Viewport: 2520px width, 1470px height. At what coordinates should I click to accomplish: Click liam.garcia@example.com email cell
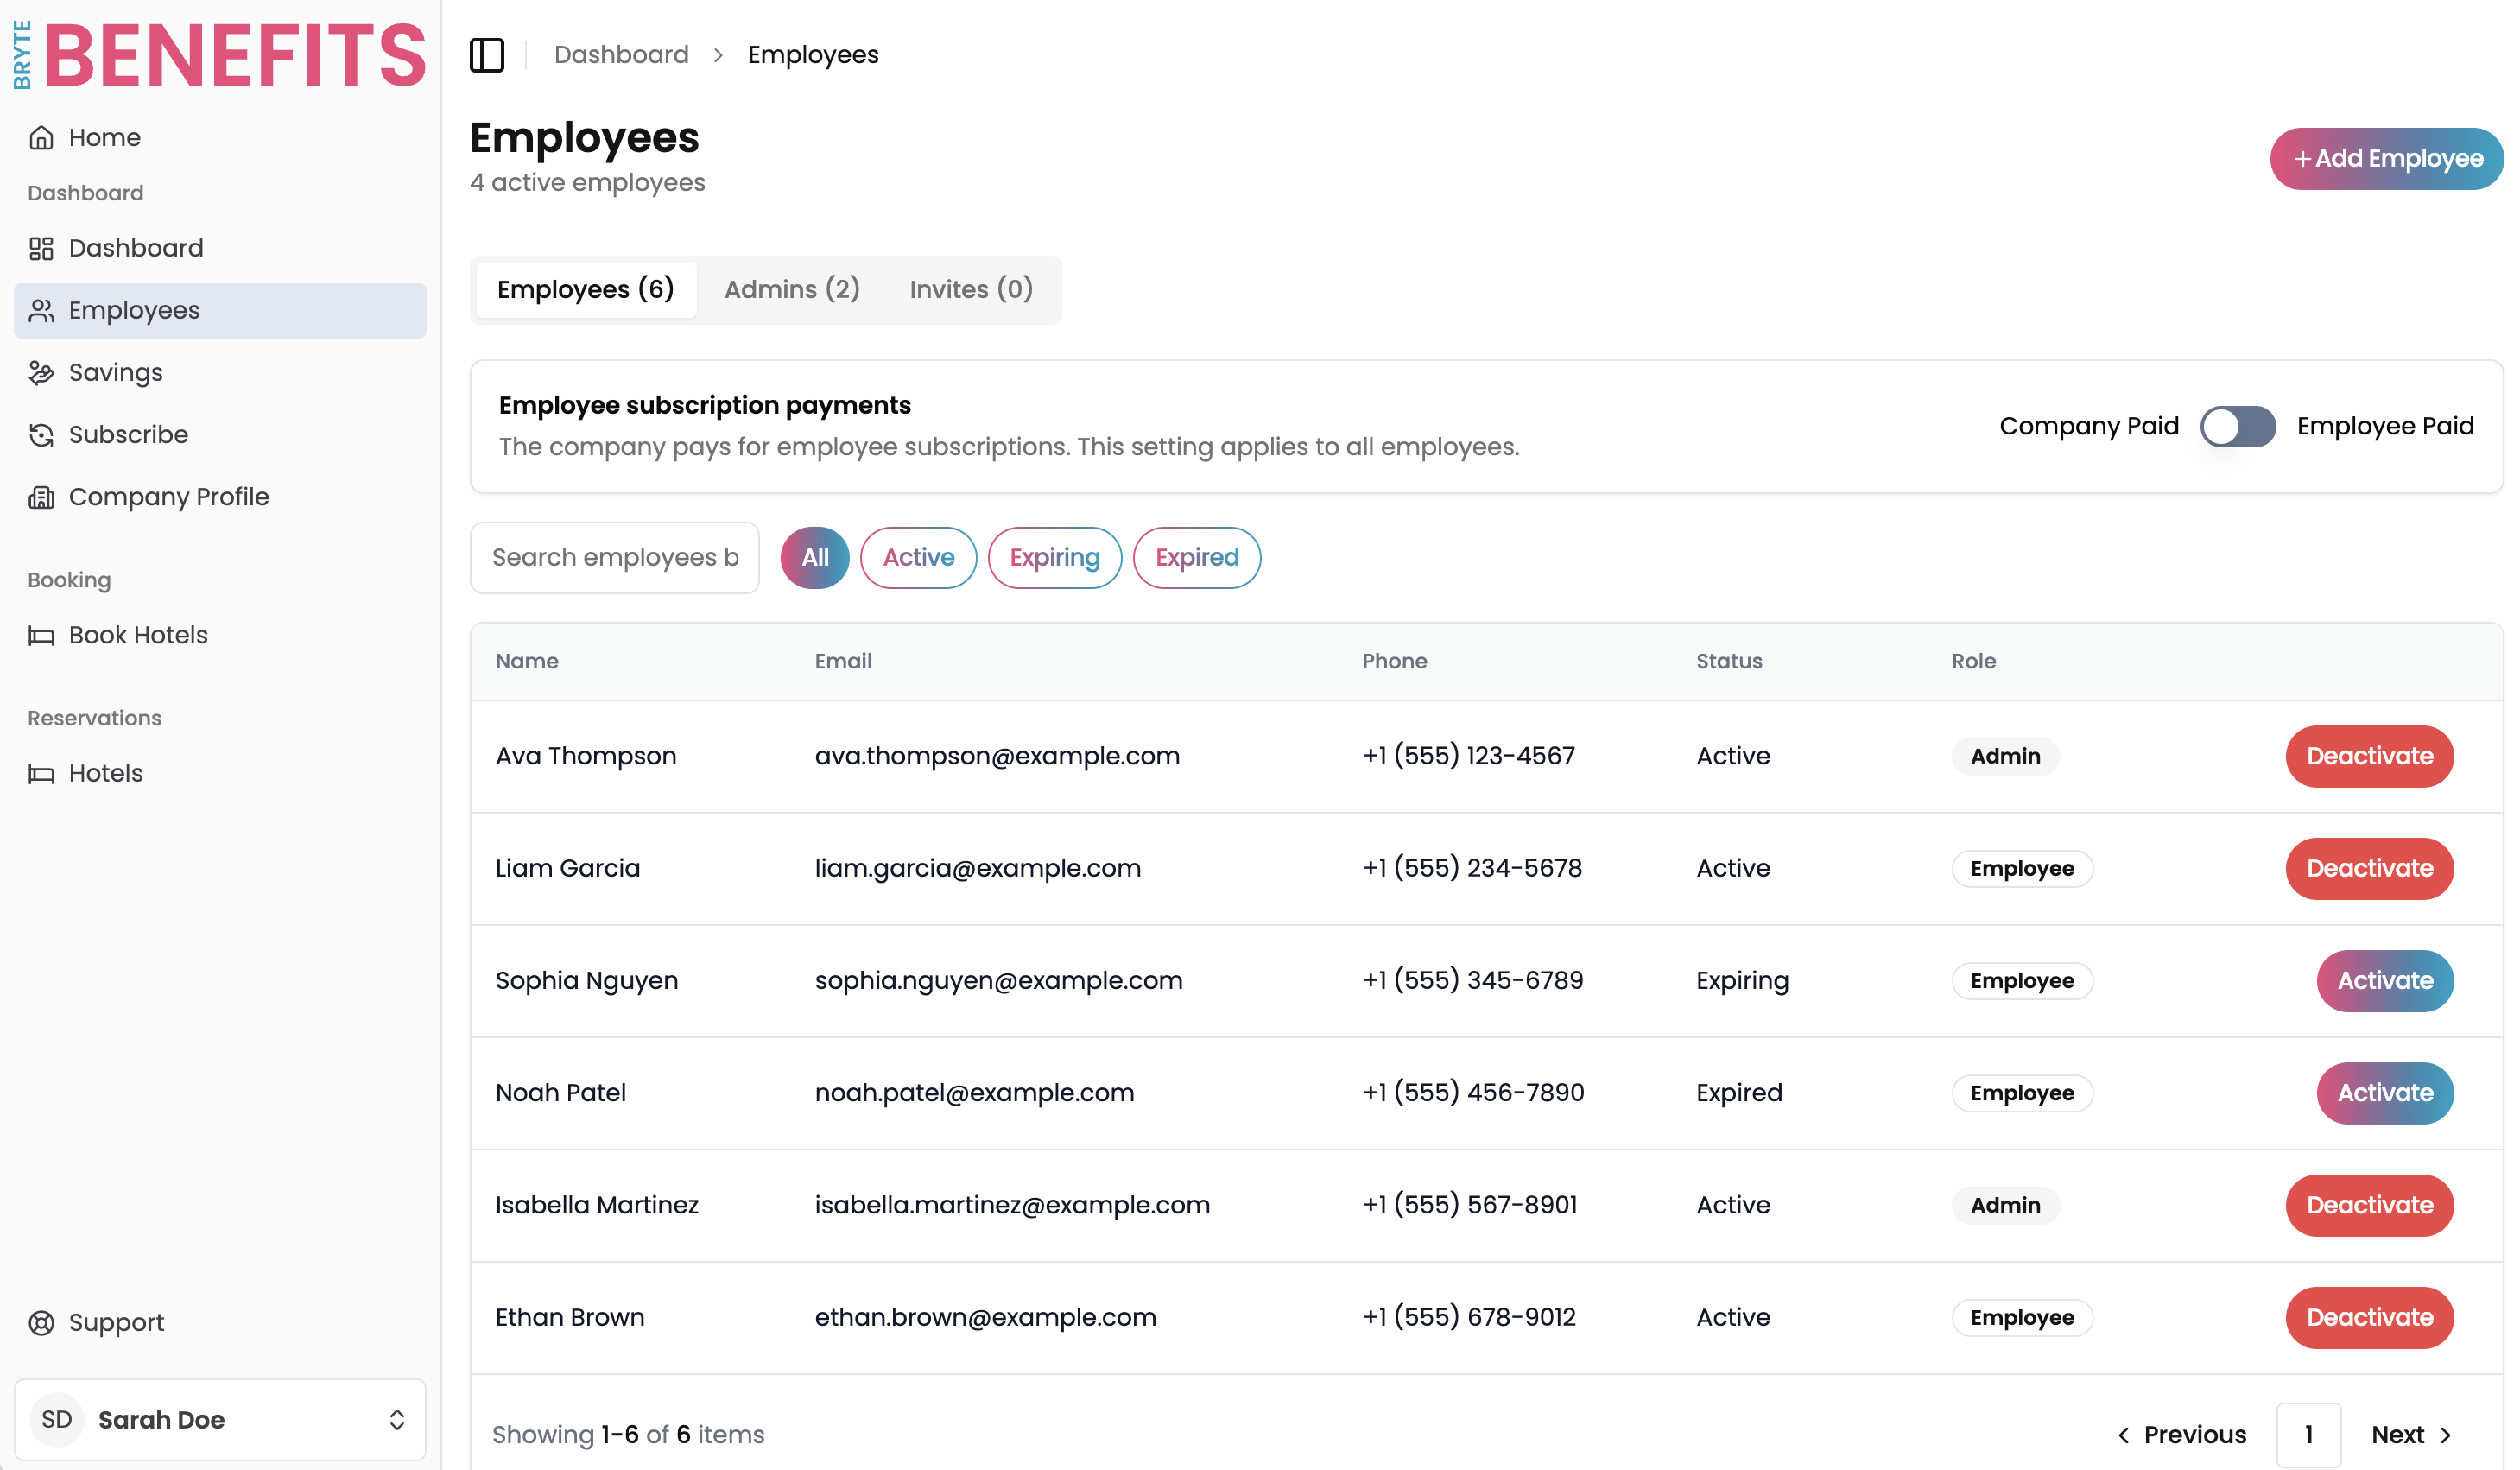tap(978, 869)
